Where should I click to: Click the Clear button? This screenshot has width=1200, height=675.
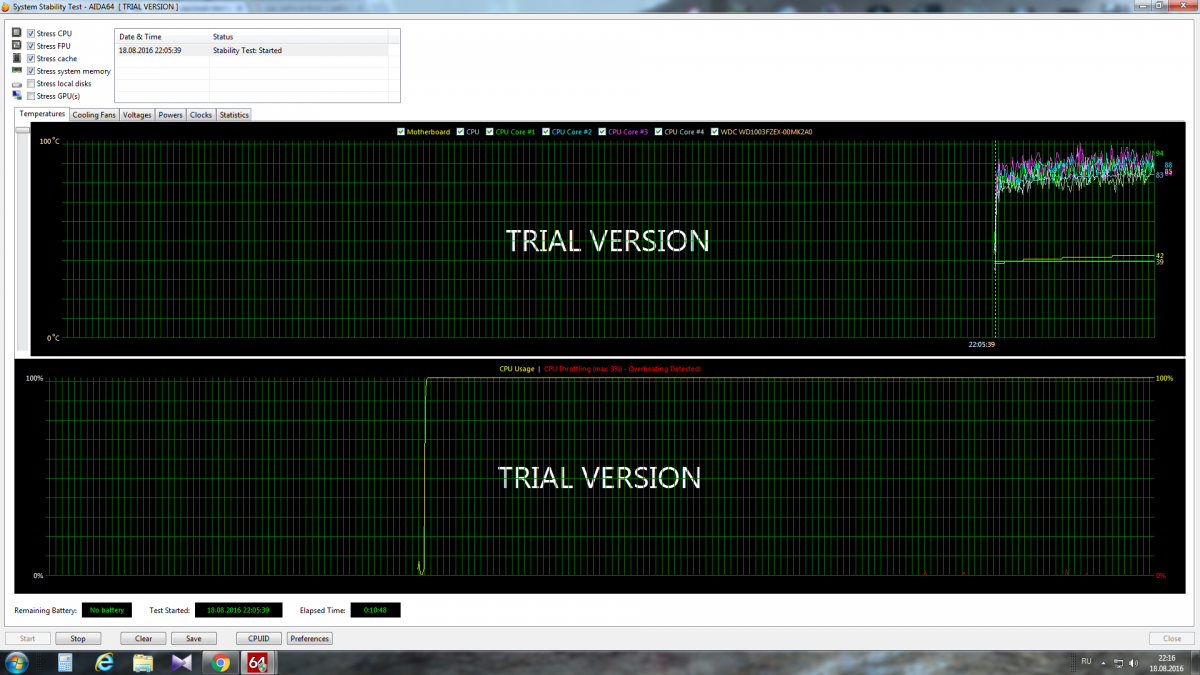pyautogui.click(x=143, y=638)
